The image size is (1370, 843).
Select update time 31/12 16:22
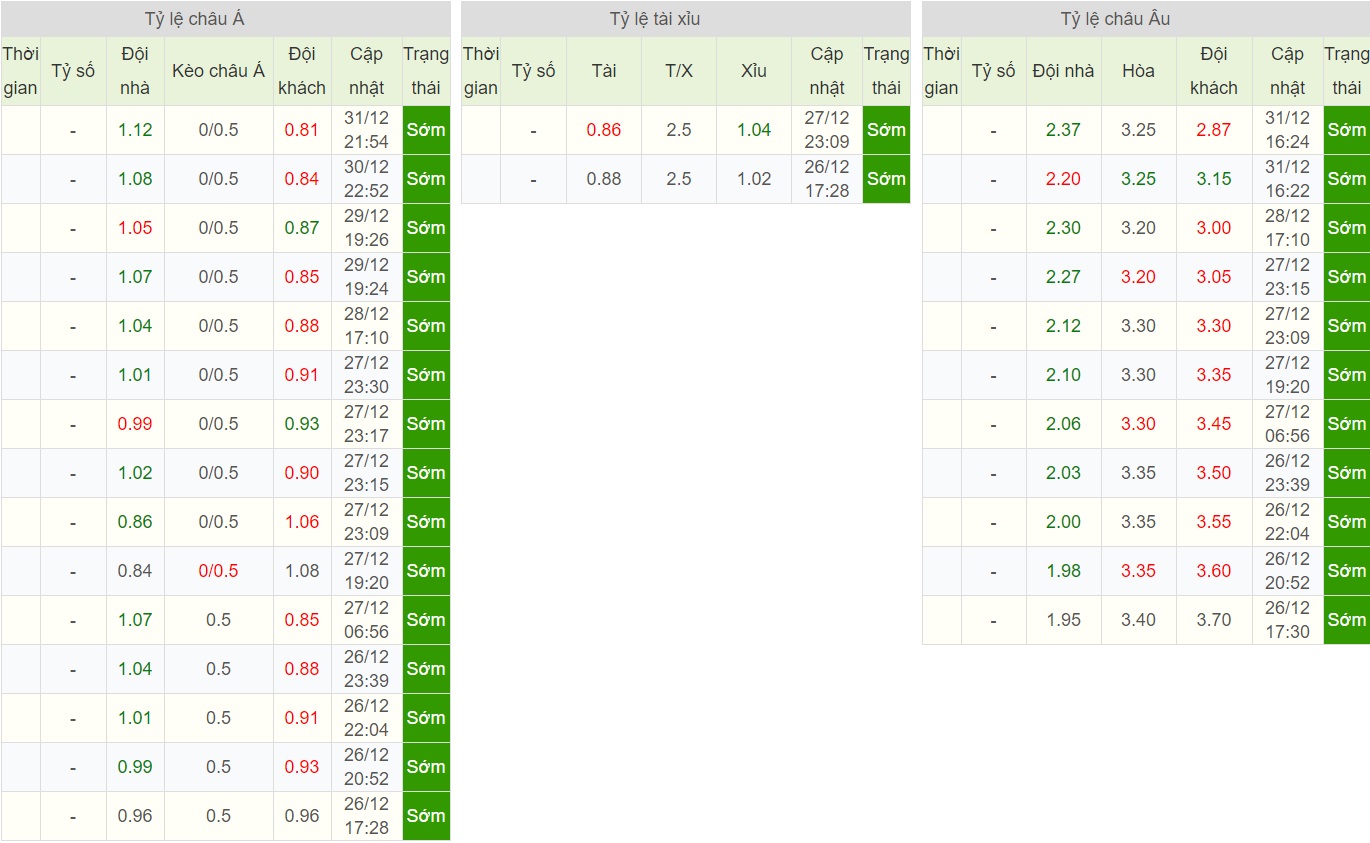pyautogui.click(x=1287, y=179)
